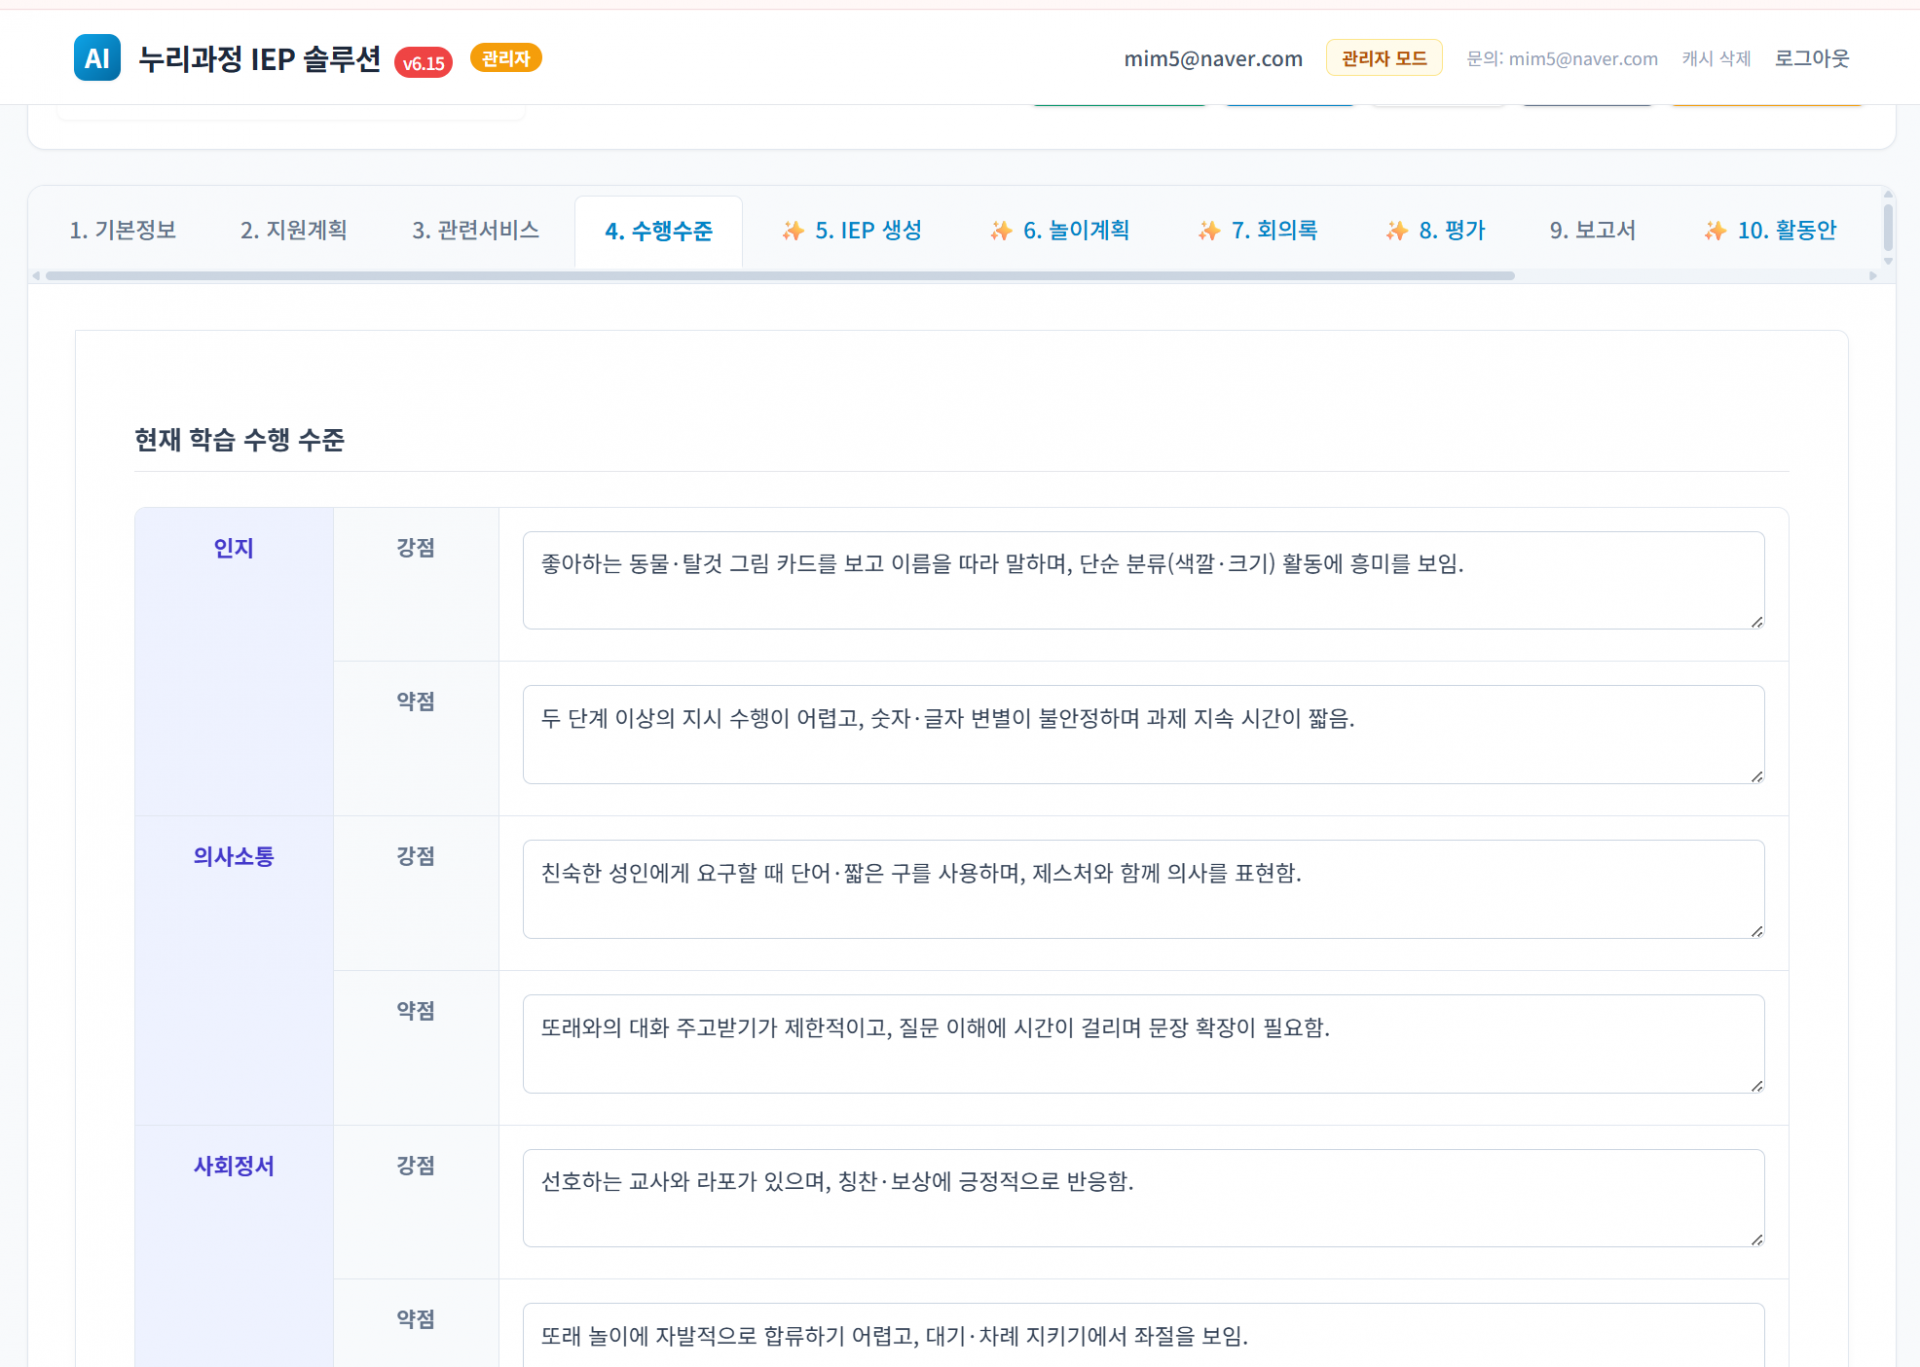The image size is (1920, 1367).
Task: Click the v6.15 version badge
Action: point(424,63)
